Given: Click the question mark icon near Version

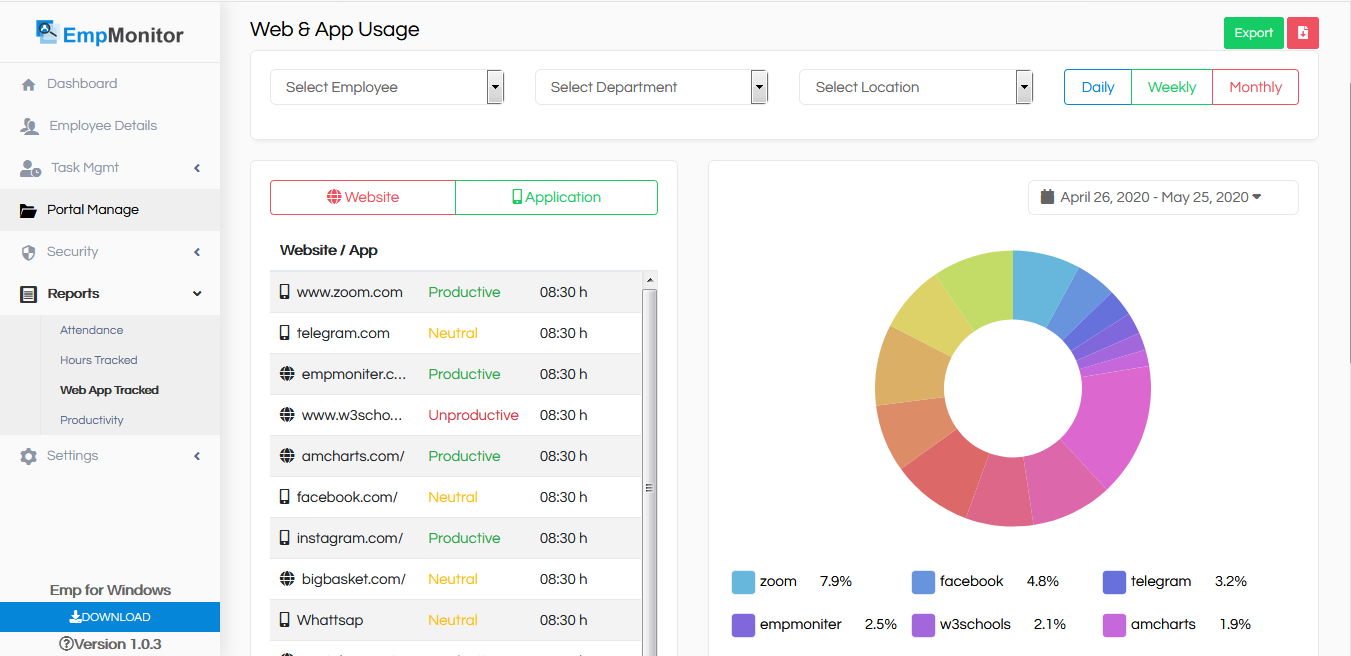Looking at the screenshot, I should (66, 644).
